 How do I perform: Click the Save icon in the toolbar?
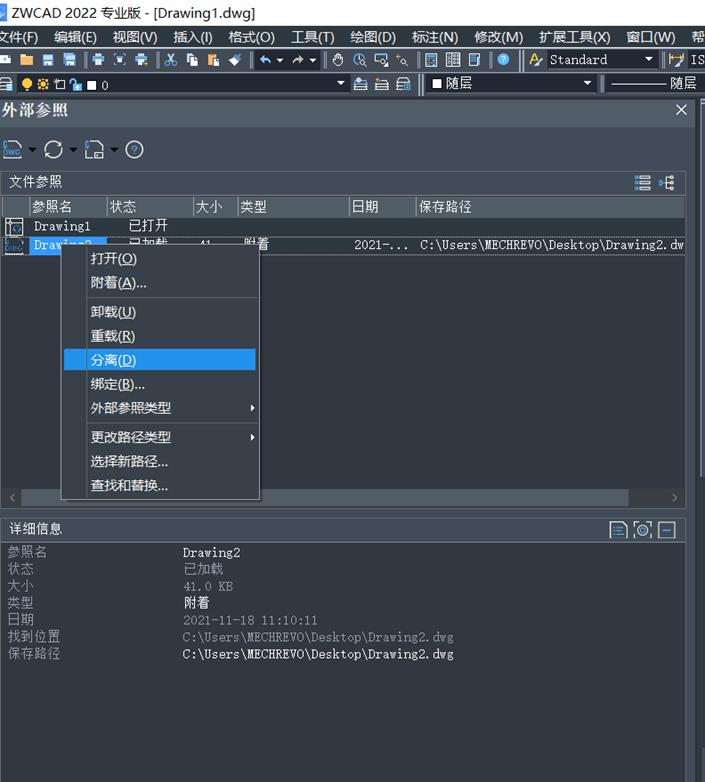click(x=48, y=60)
